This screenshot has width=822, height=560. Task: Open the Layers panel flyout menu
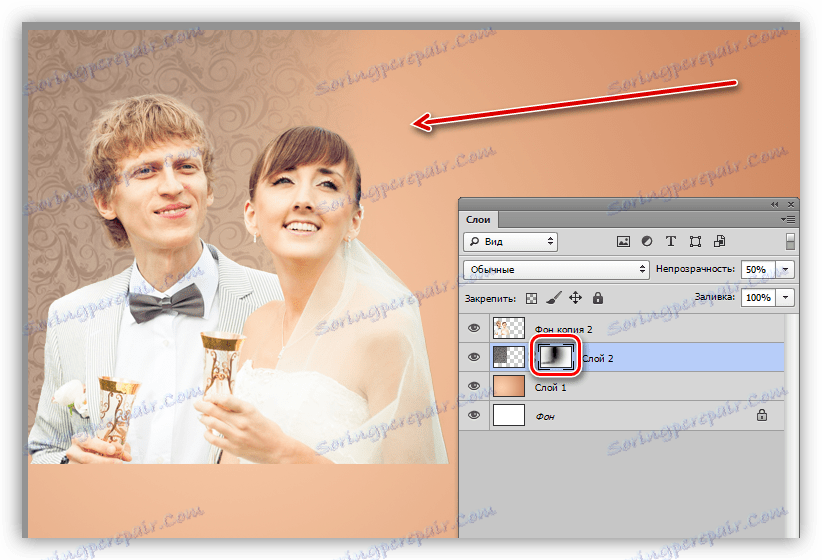pyautogui.click(x=787, y=219)
